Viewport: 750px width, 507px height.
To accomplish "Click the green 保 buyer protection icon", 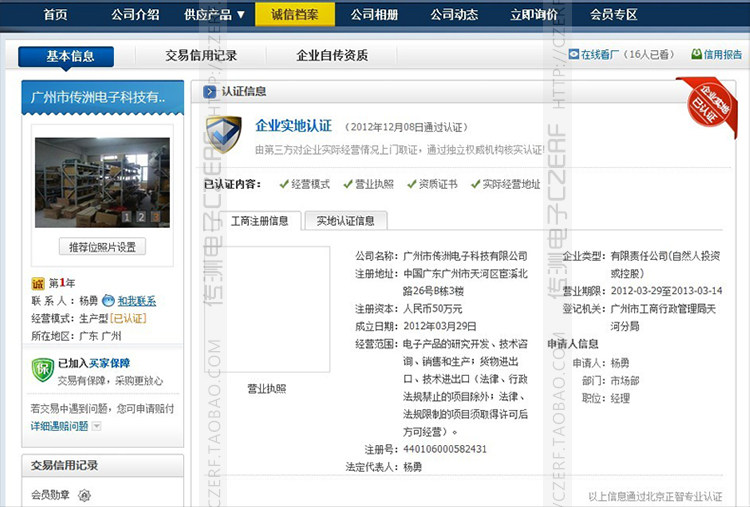I will click(43, 370).
